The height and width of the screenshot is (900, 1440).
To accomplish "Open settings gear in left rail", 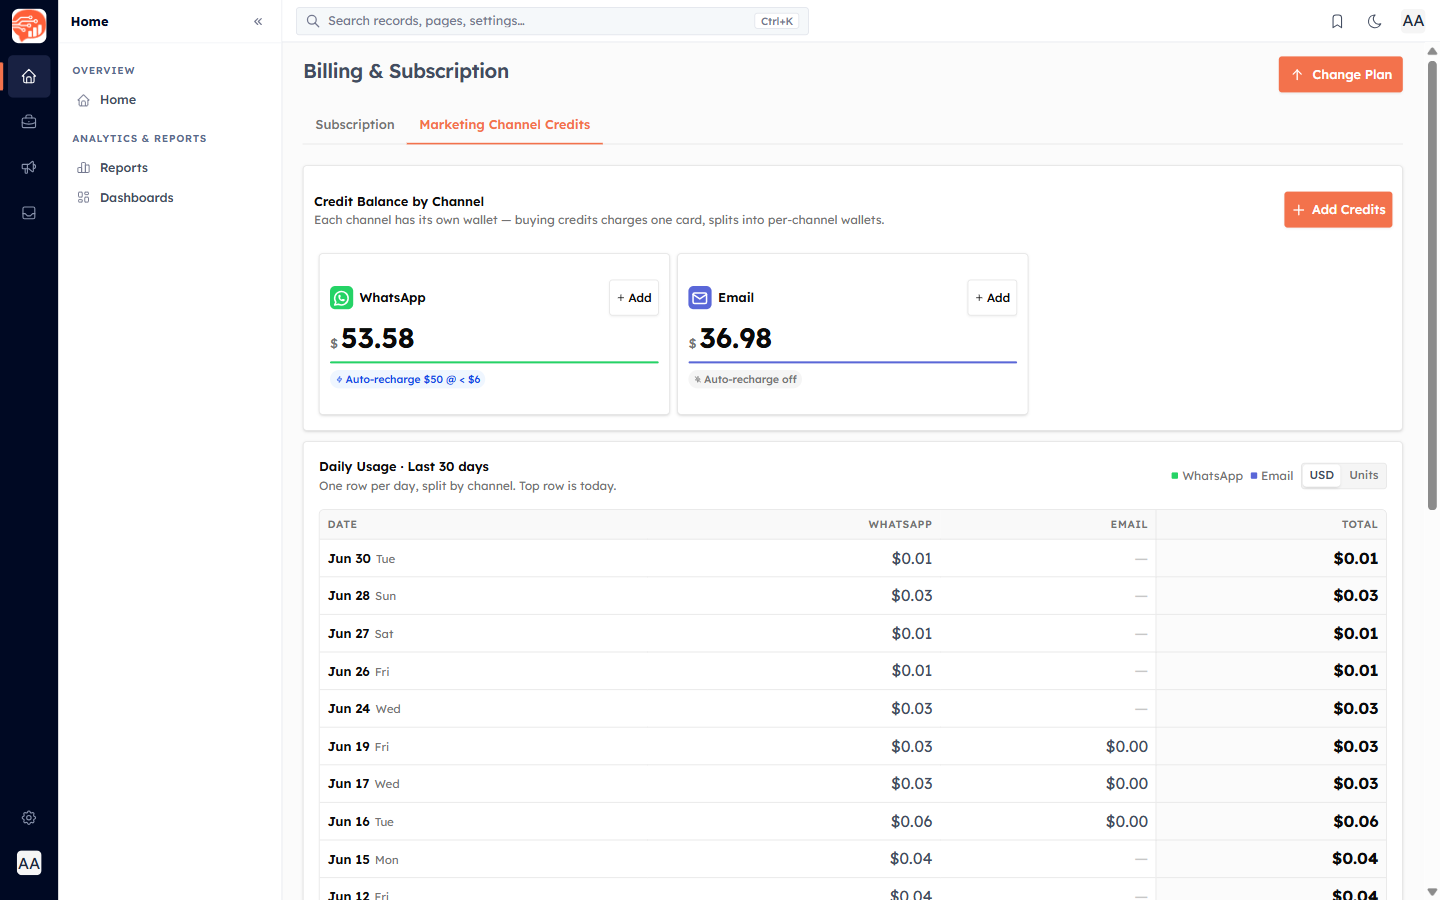I will tap(29, 818).
